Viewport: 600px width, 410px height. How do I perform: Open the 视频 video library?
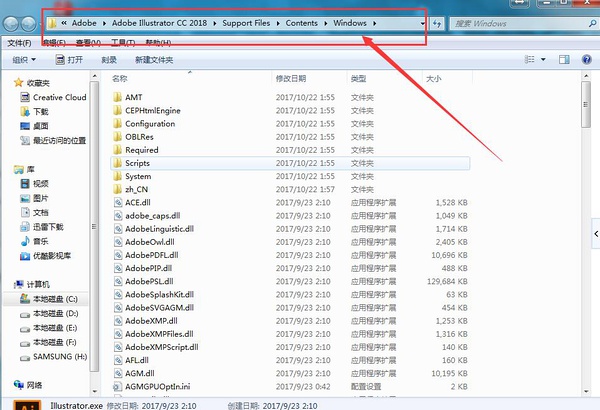coord(40,184)
